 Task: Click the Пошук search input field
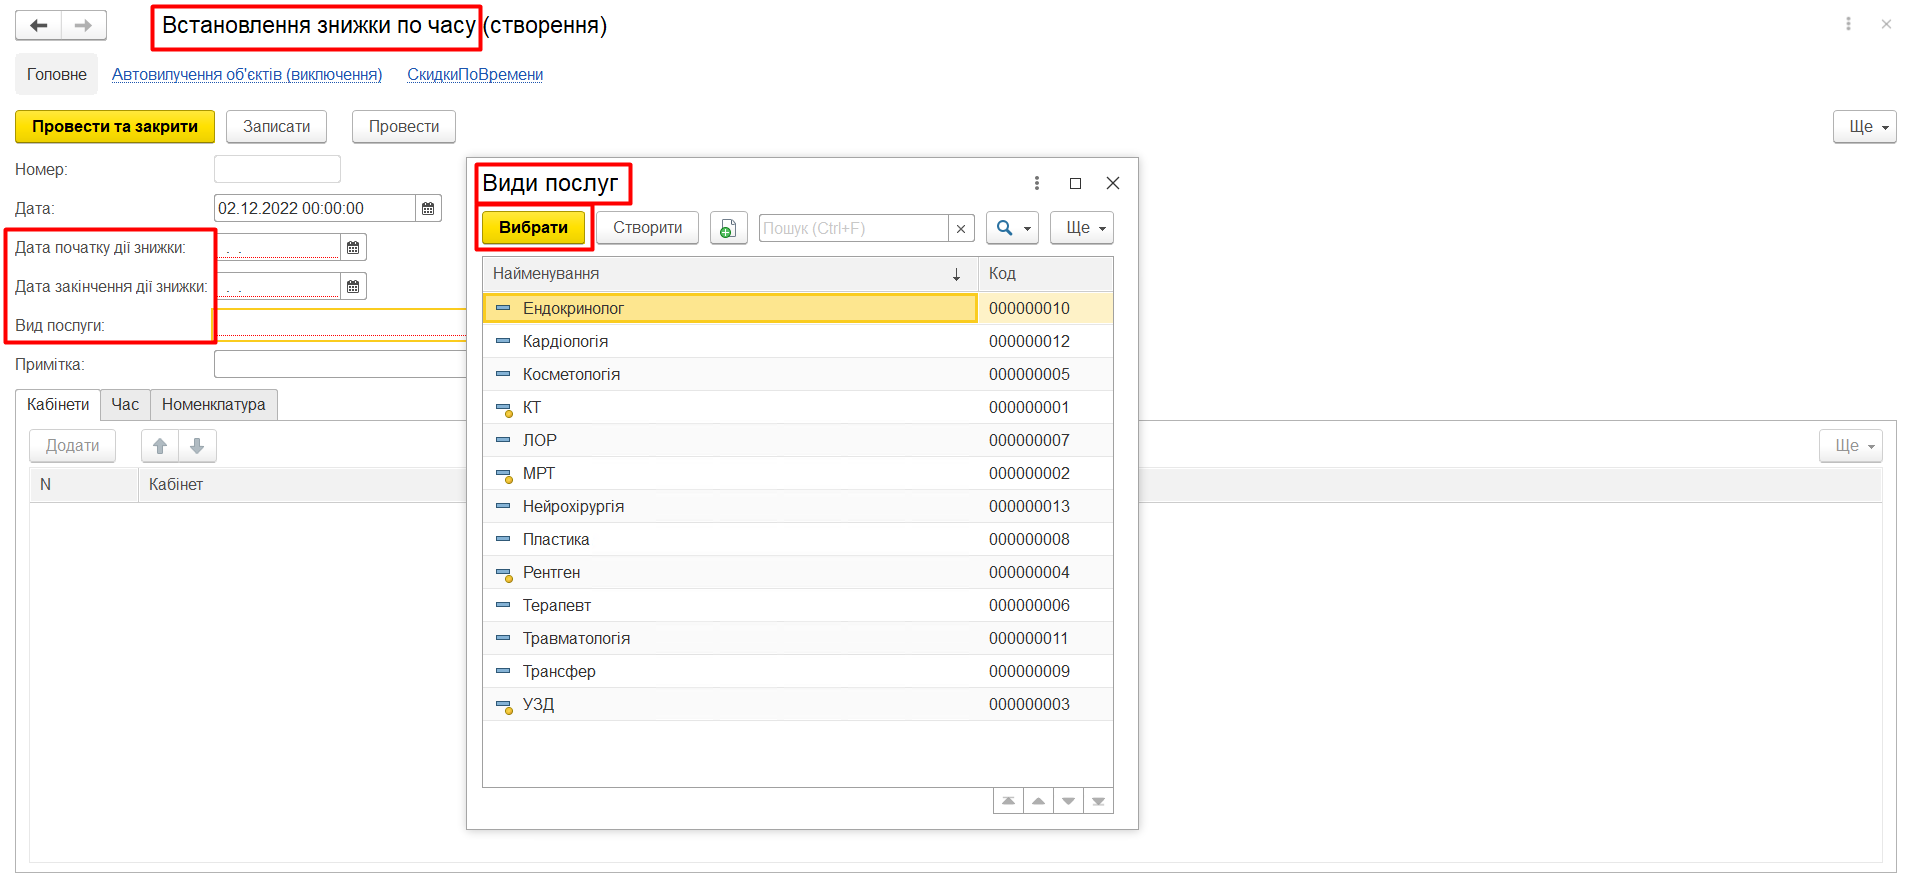(x=853, y=229)
